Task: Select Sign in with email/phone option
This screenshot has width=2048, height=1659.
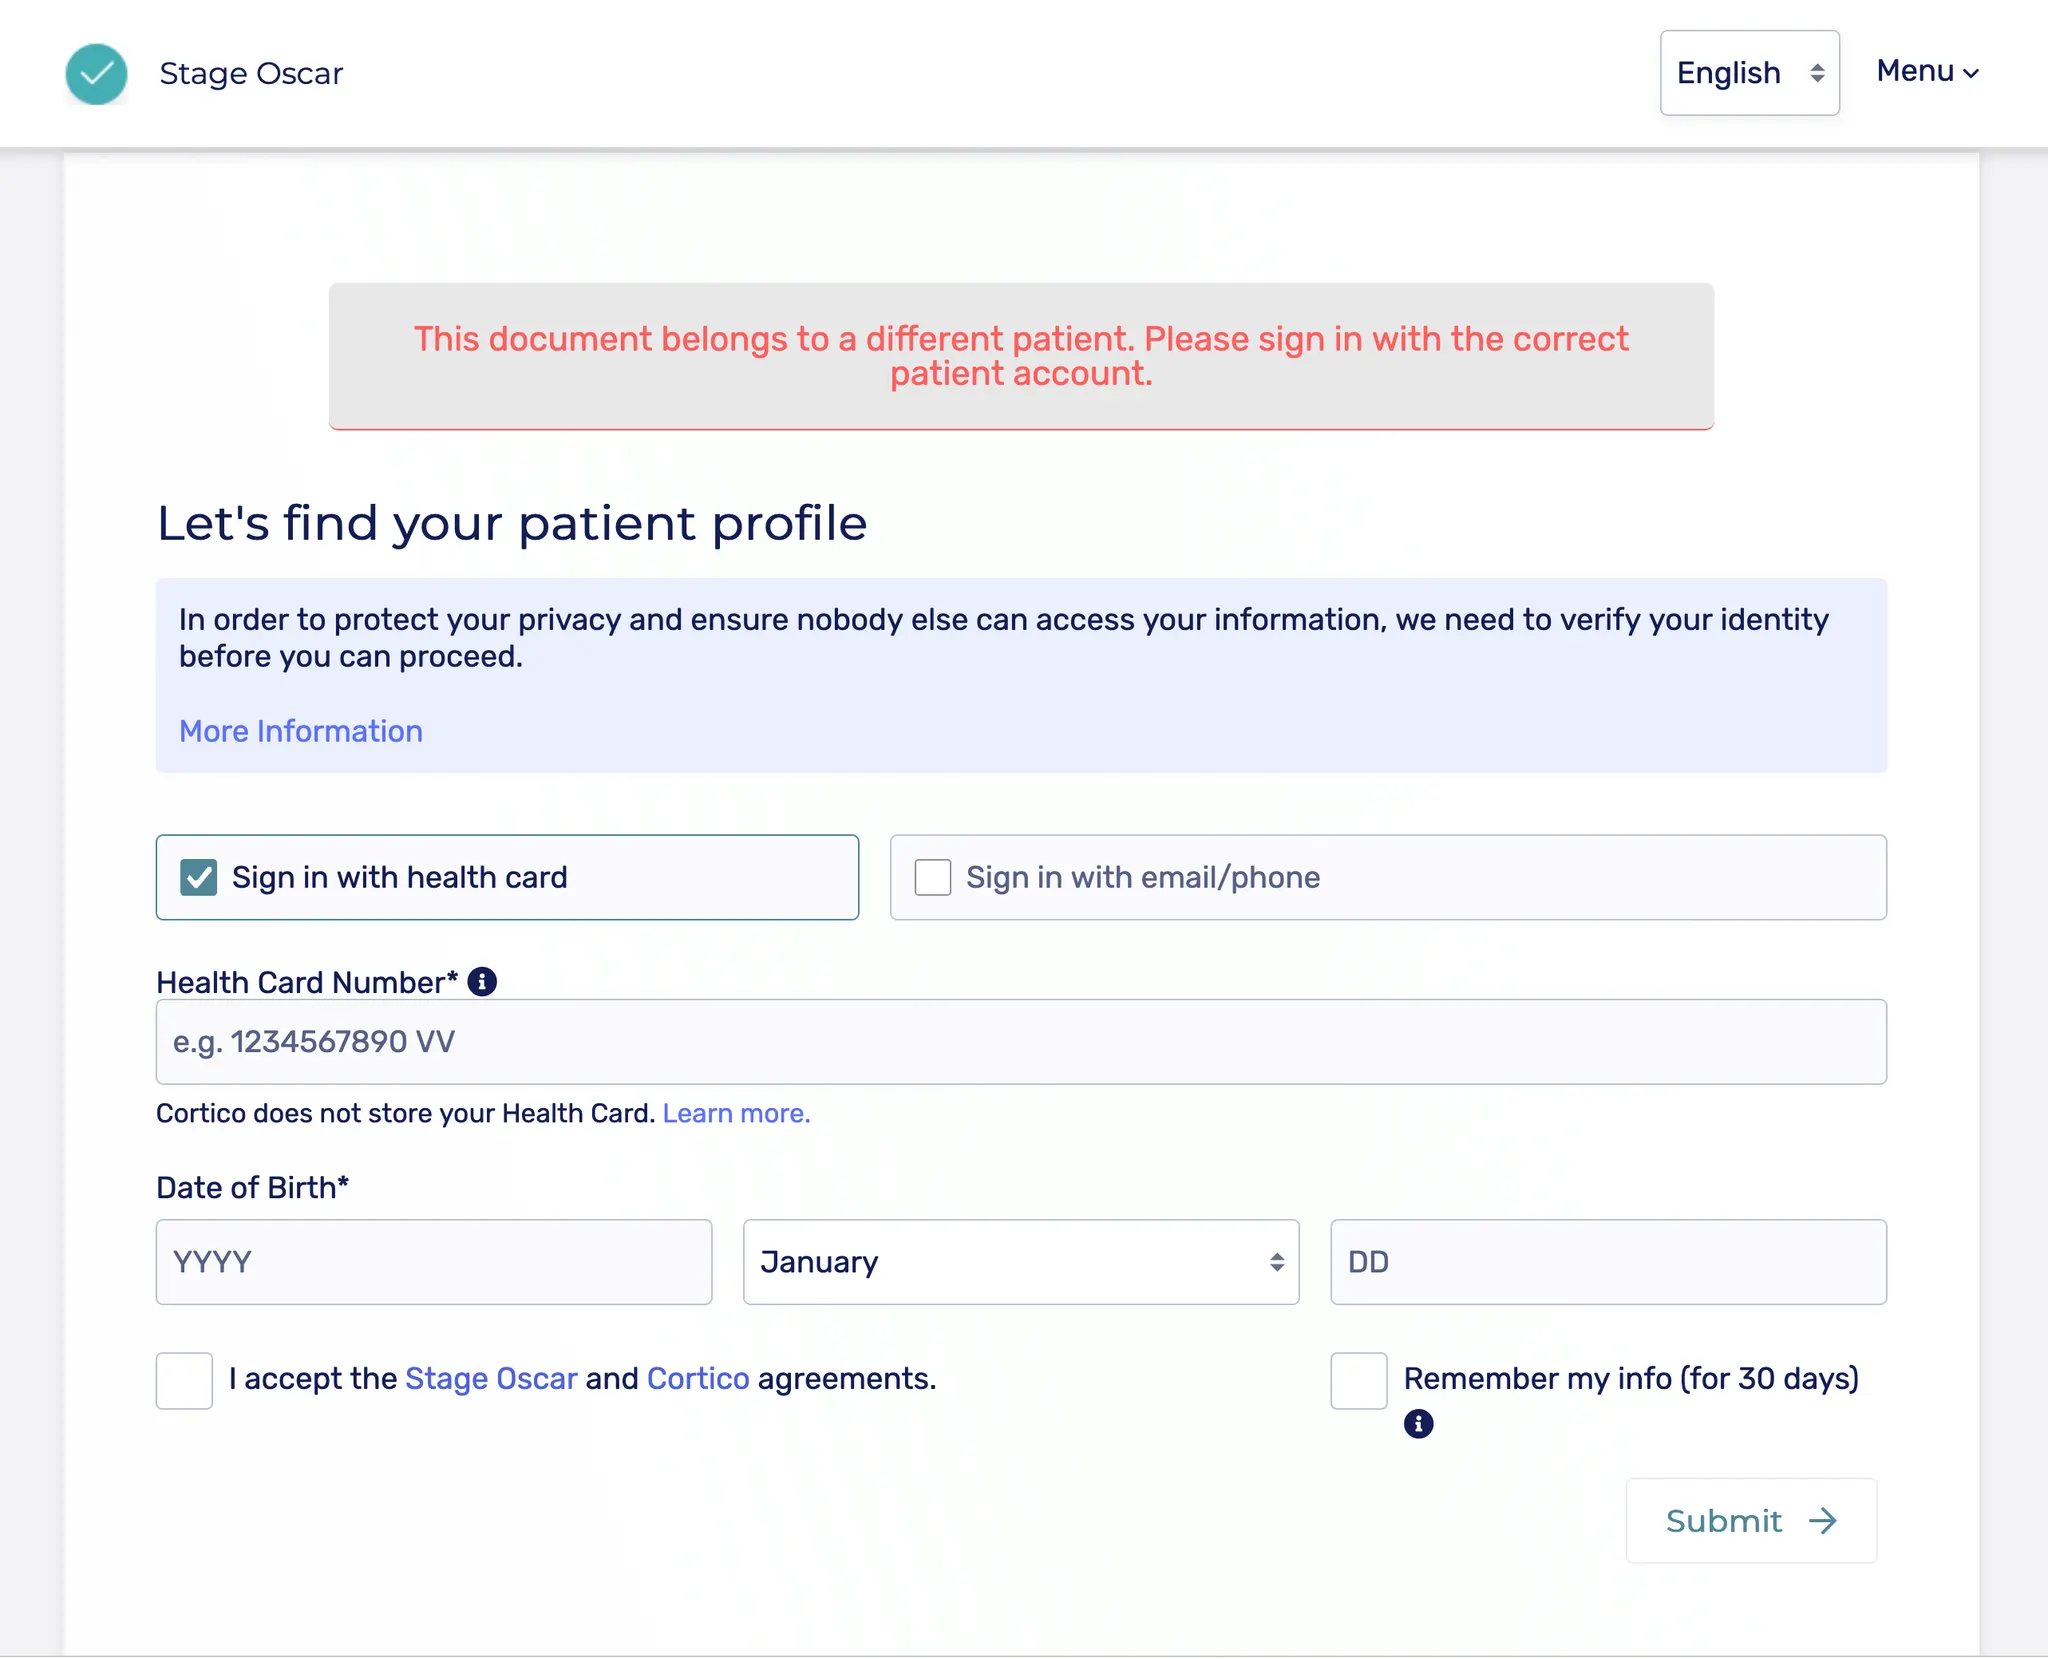Action: coord(933,878)
